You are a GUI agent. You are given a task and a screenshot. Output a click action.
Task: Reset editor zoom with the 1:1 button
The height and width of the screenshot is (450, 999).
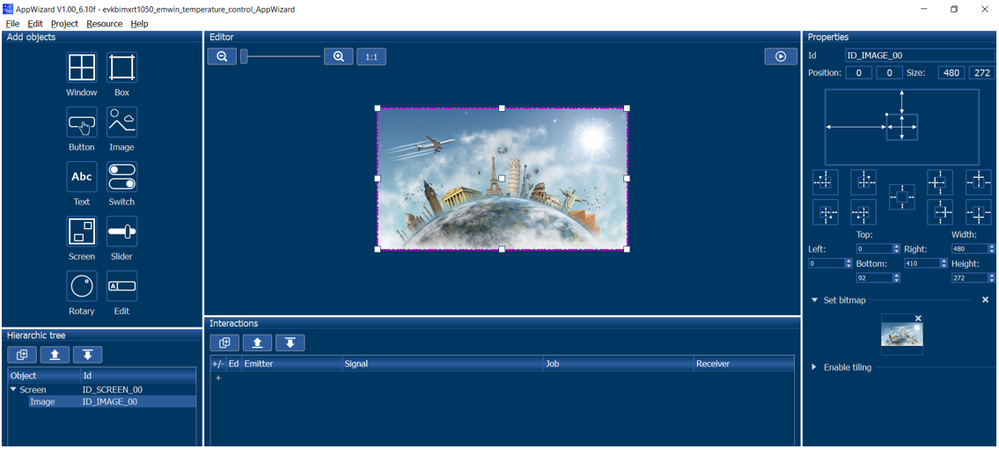click(371, 57)
